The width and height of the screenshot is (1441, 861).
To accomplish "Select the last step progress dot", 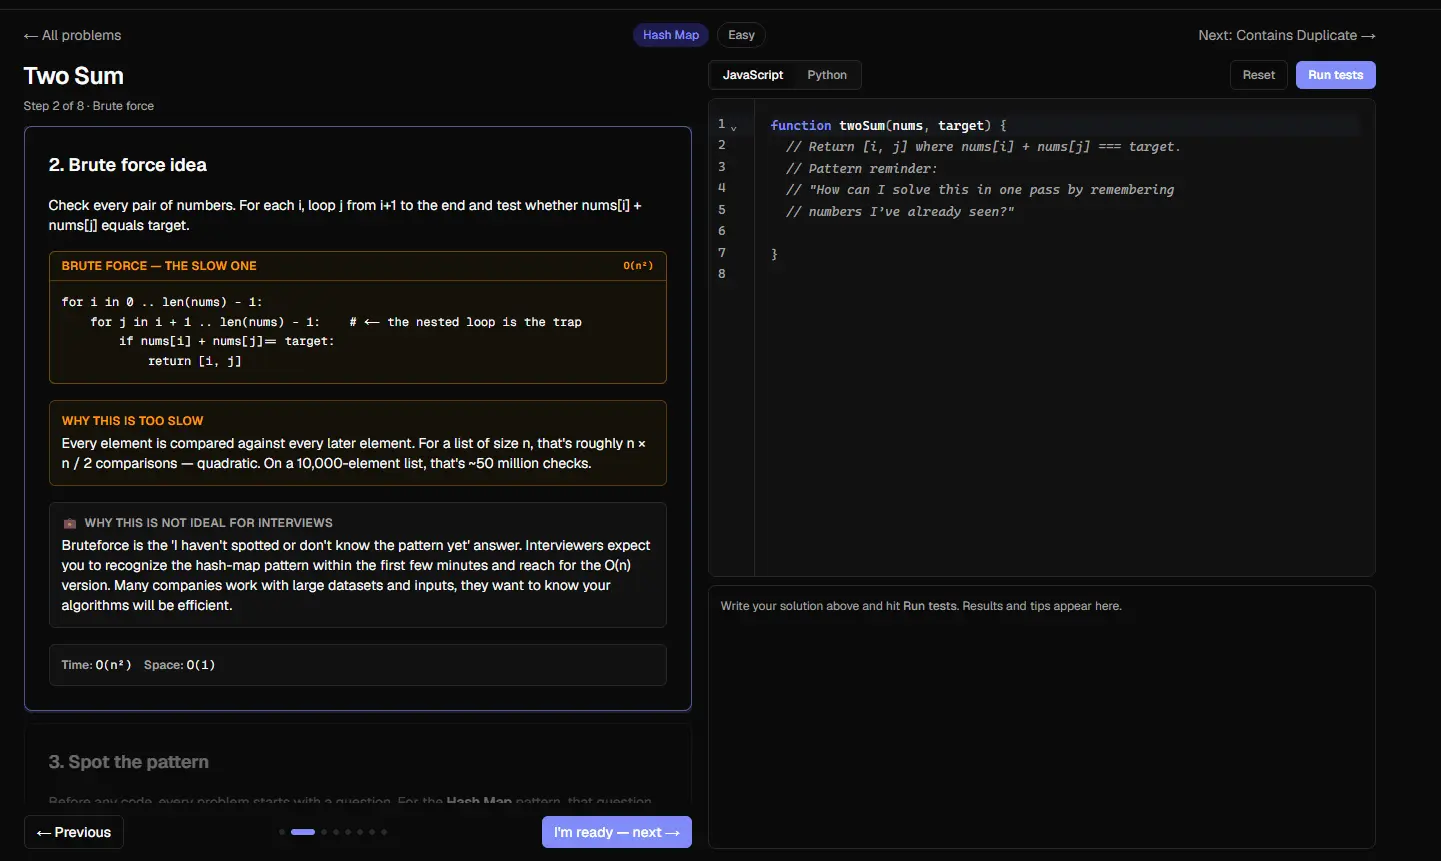I will pos(384,832).
